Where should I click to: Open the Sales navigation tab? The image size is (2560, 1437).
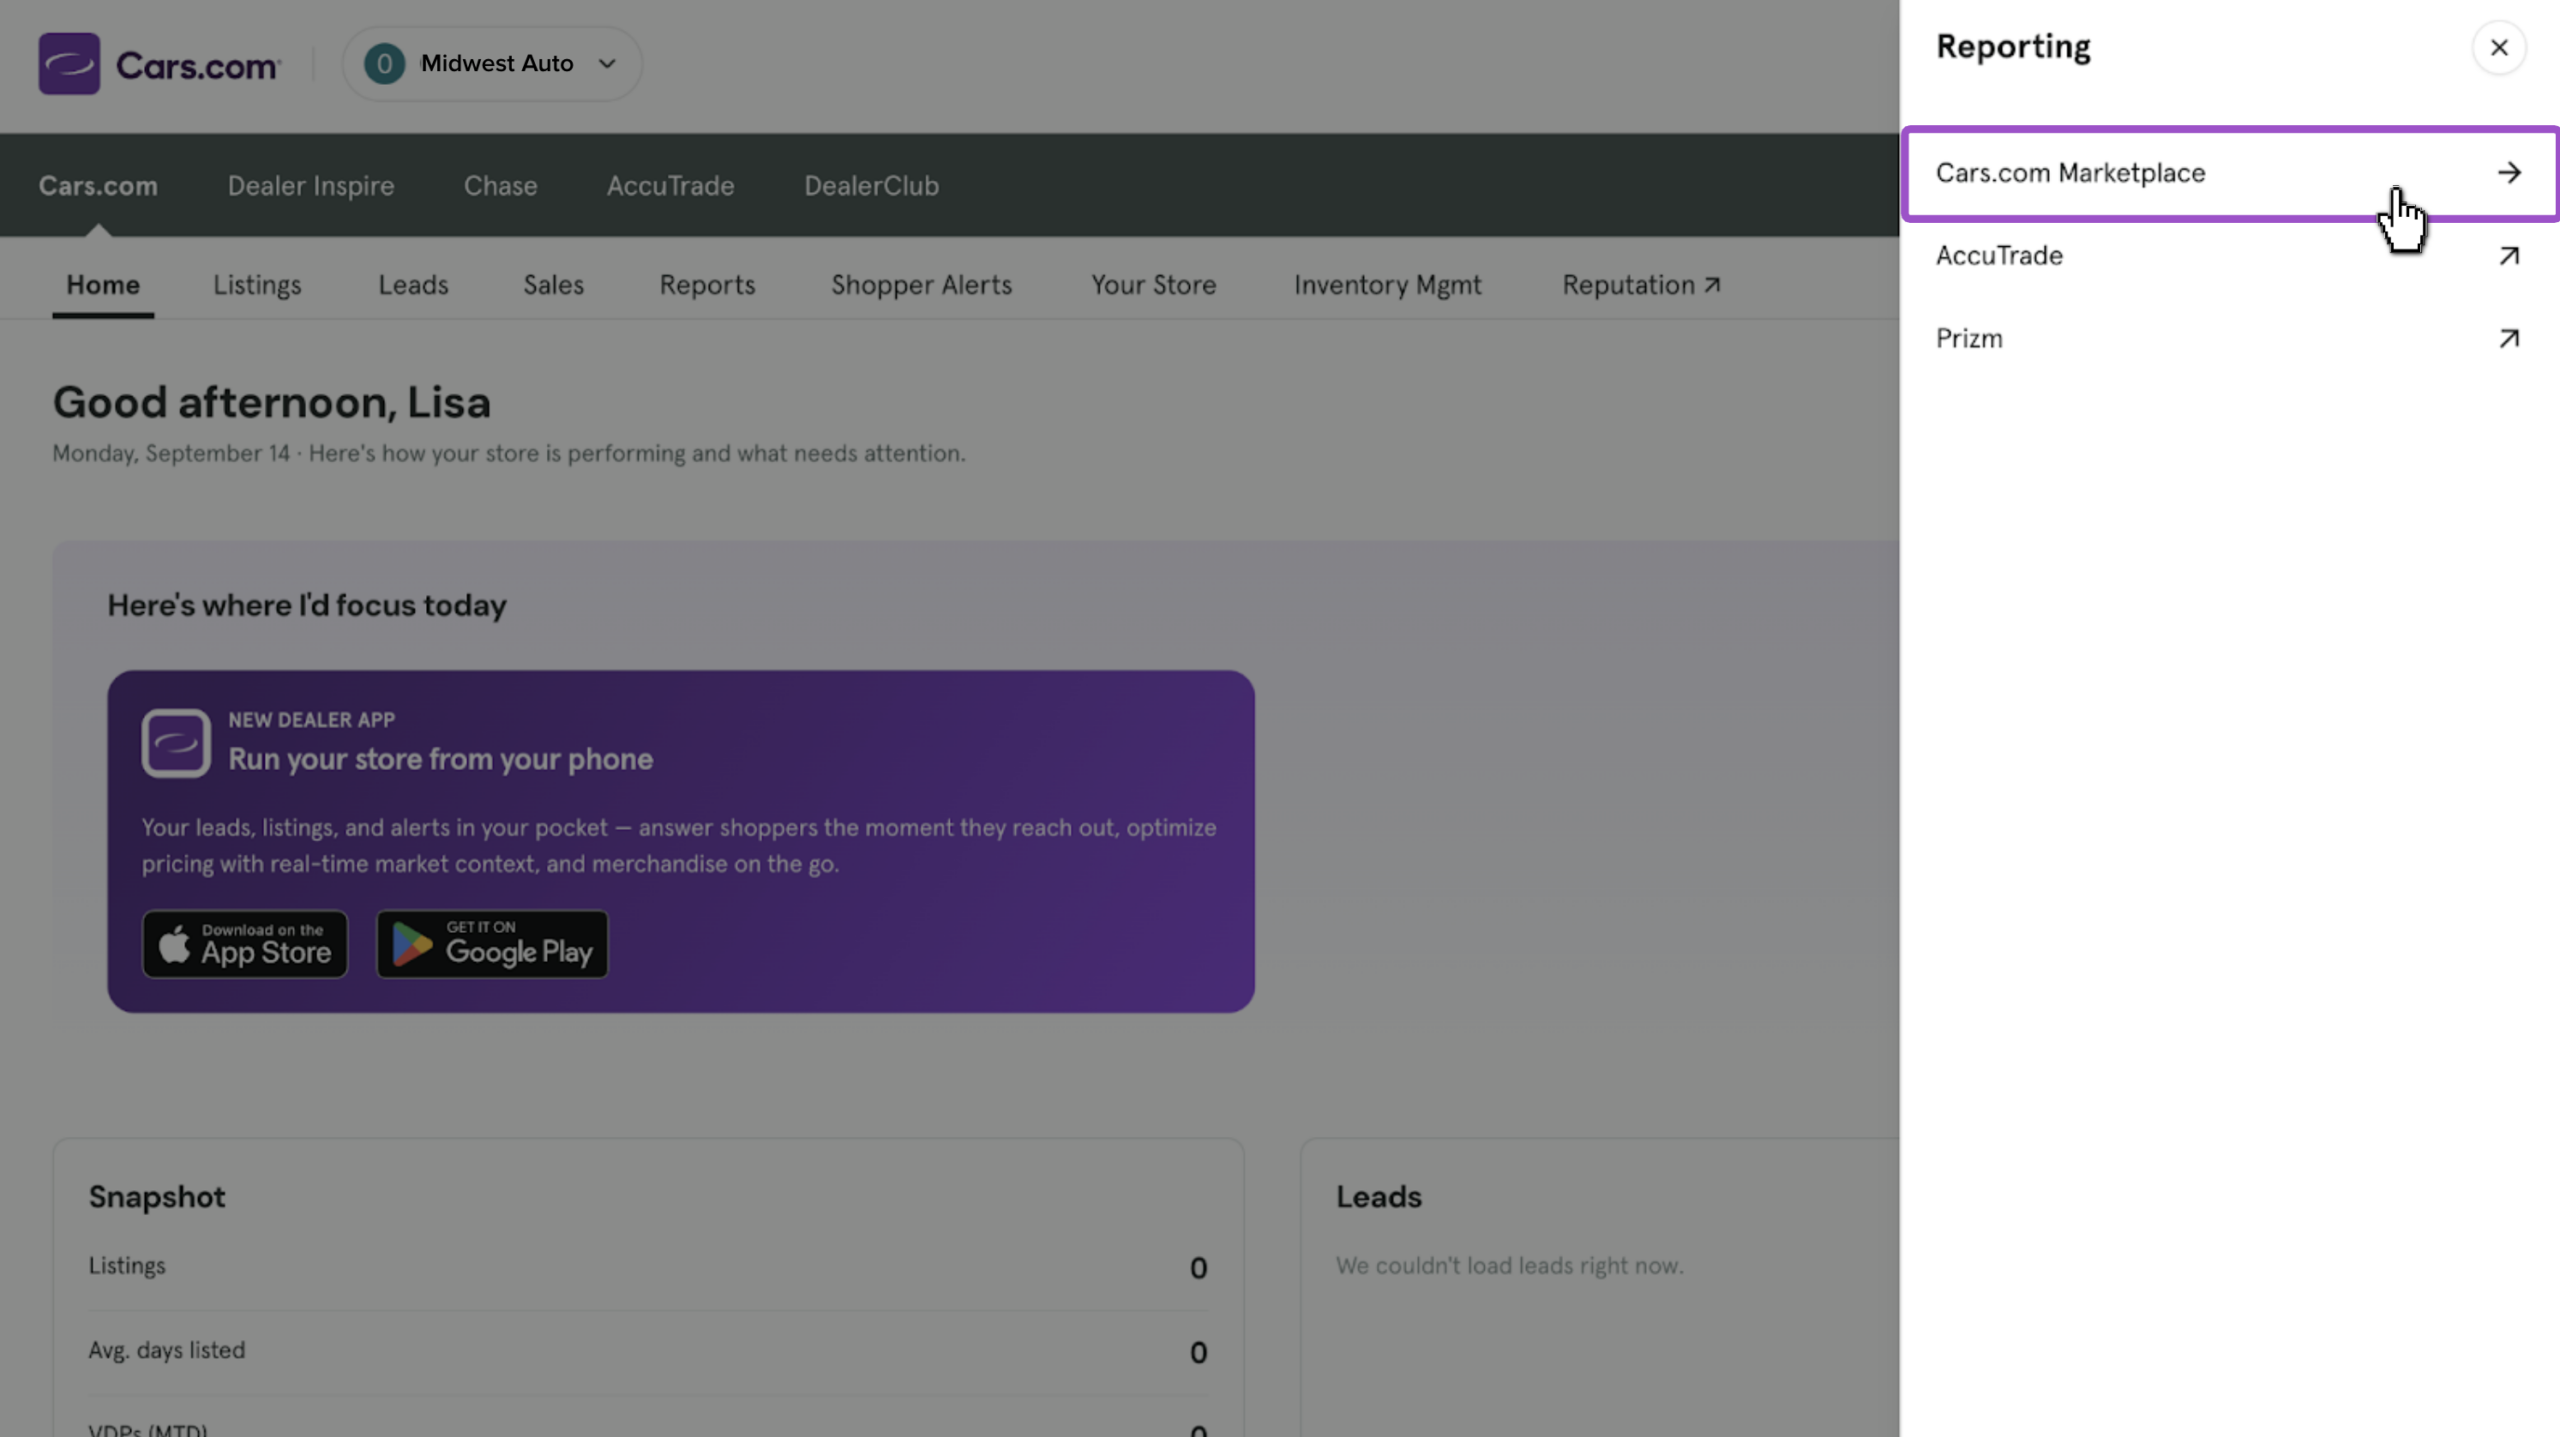coord(553,285)
